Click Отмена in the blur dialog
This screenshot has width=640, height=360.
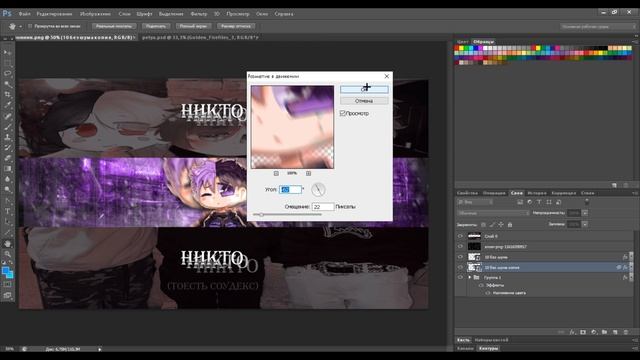[364, 101]
